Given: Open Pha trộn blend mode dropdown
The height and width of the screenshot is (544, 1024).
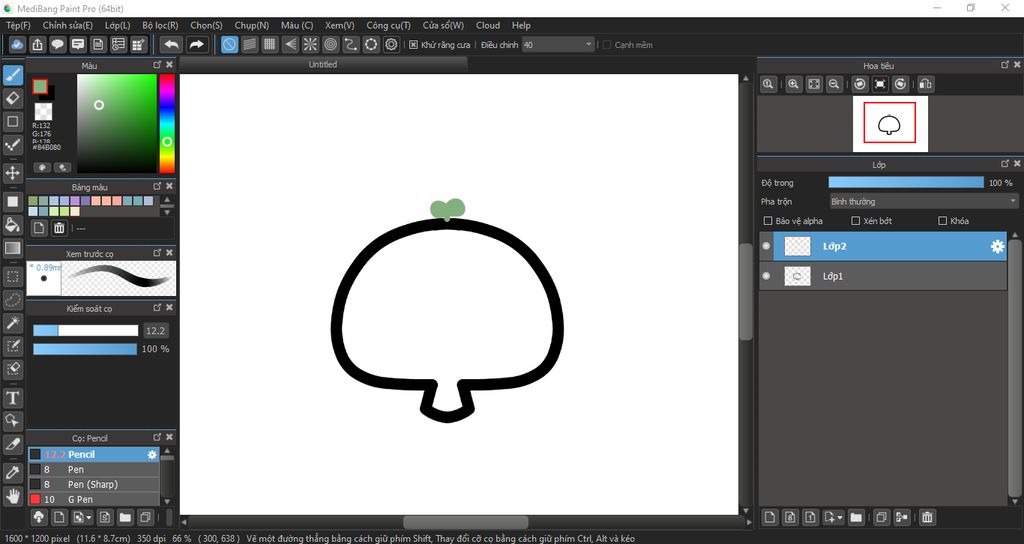Looking at the screenshot, I should coord(923,201).
